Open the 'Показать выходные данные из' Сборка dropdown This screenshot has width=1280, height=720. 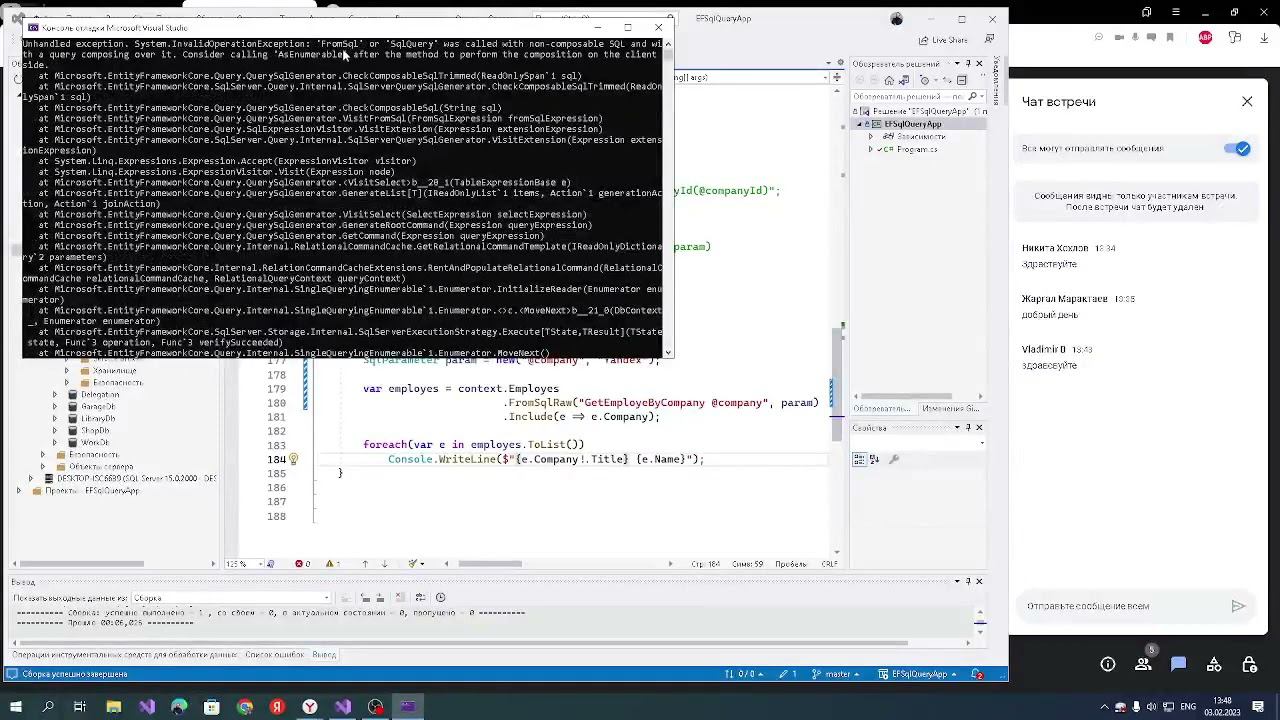coord(231,598)
